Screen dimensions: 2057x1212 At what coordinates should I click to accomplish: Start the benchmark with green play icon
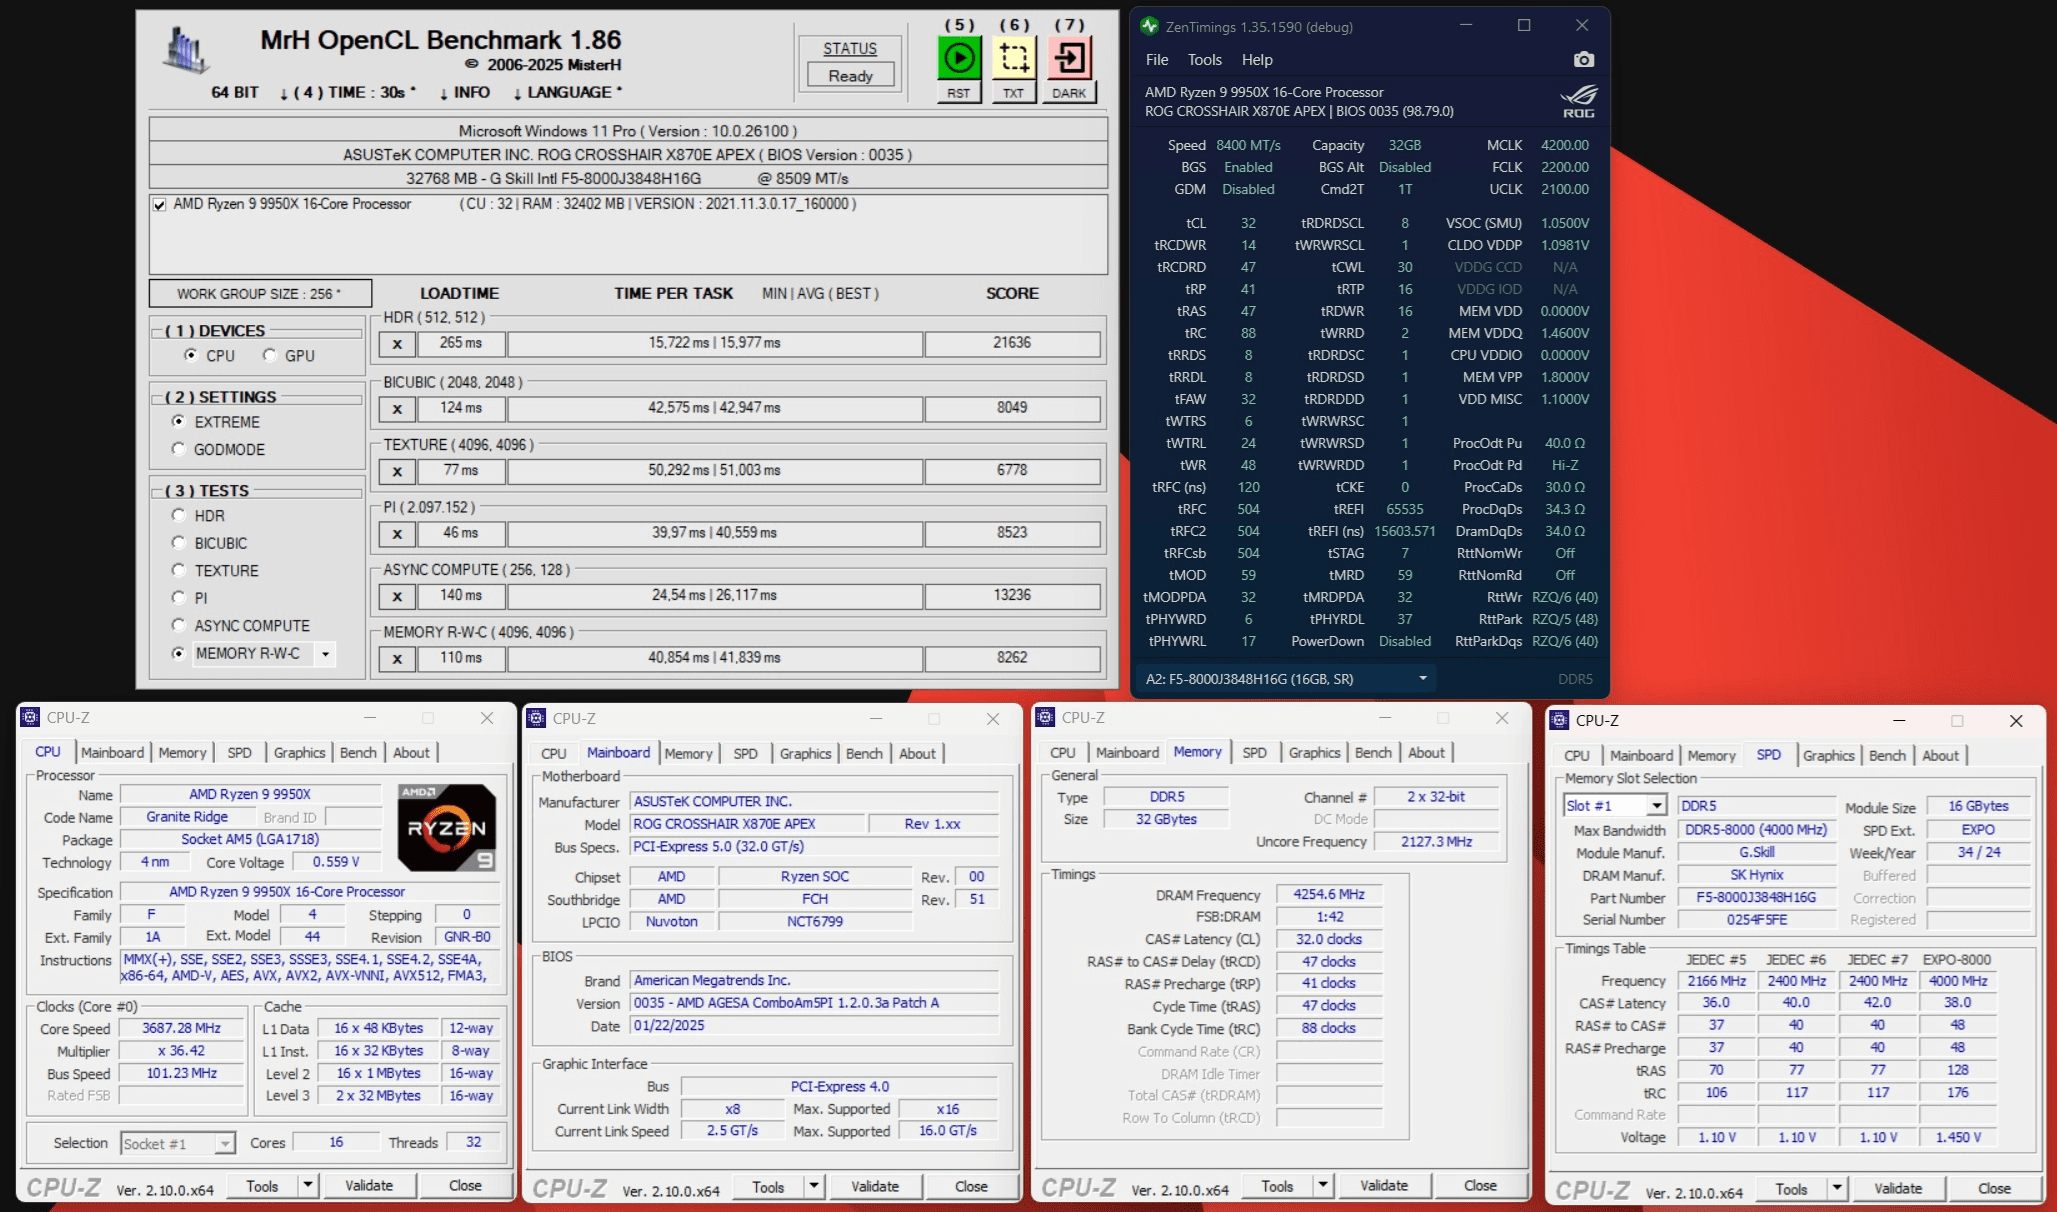[x=958, y=58]
